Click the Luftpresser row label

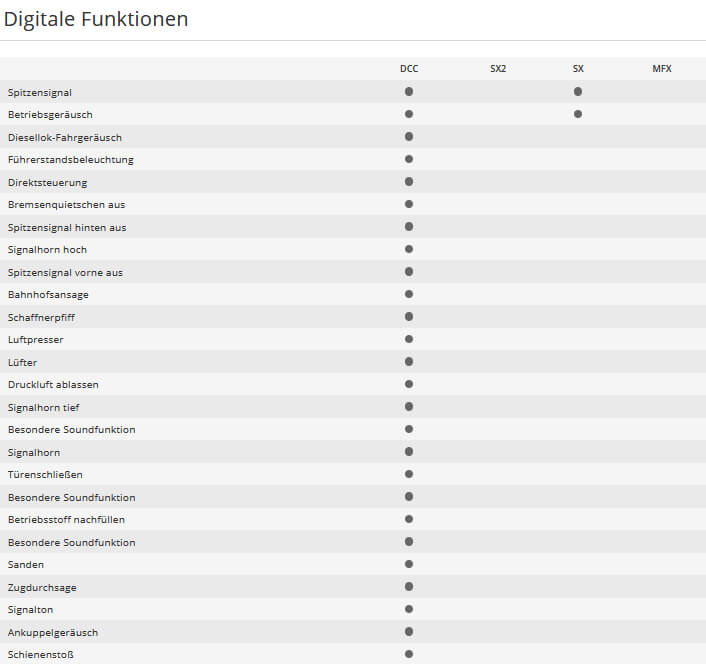[36, 340]
